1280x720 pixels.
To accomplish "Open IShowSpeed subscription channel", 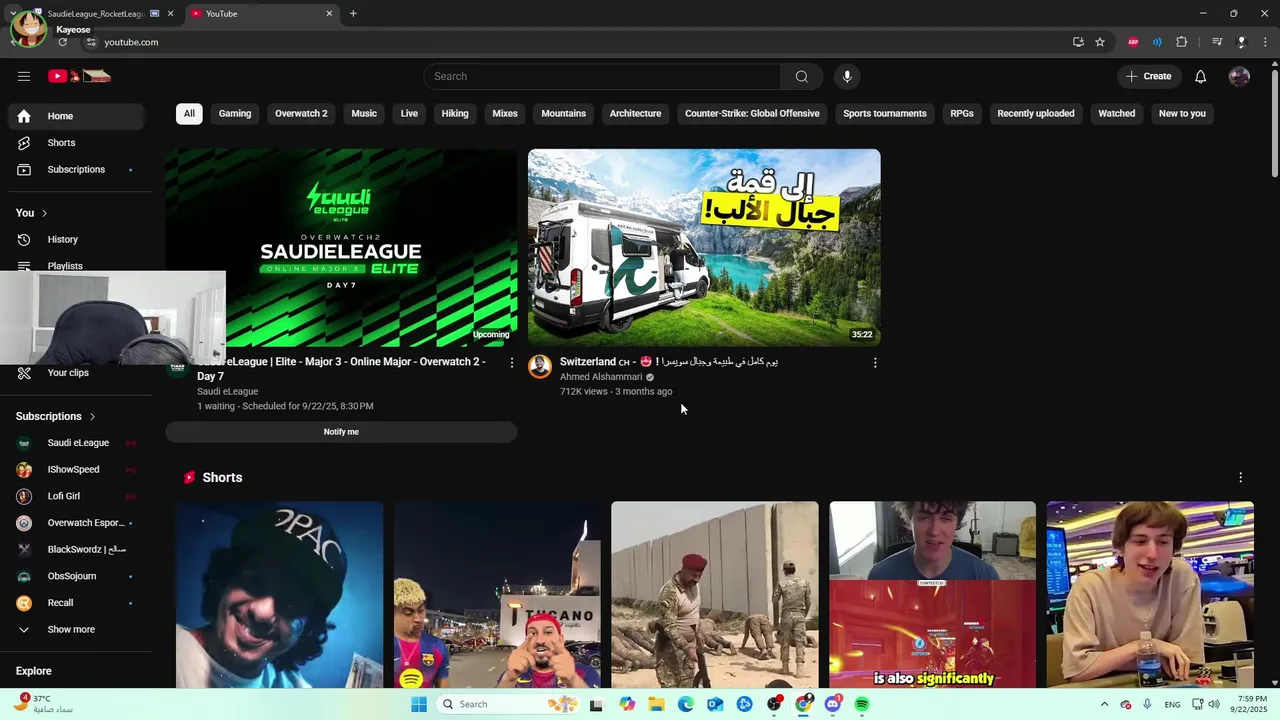I will [x=76, y=470].
